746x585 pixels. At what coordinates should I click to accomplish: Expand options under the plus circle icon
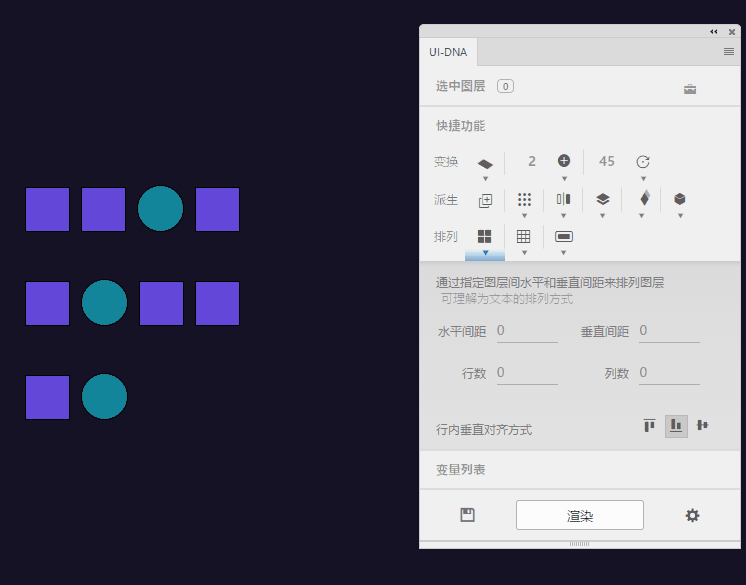pyautogui.click(x=564, y=179)
